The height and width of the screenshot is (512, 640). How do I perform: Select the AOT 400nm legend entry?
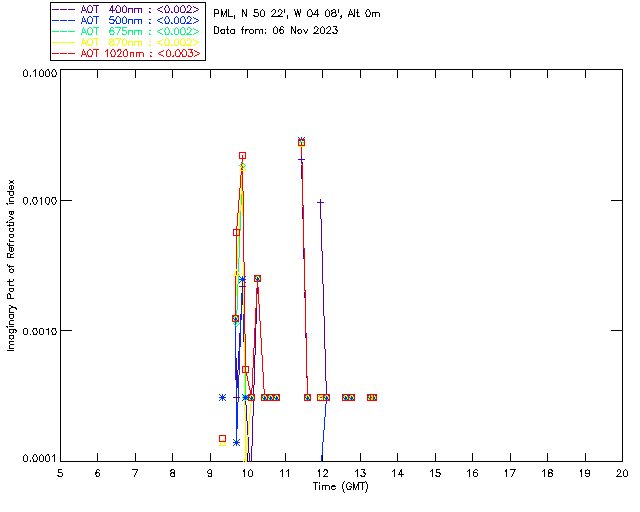click(x=127, y=9)
